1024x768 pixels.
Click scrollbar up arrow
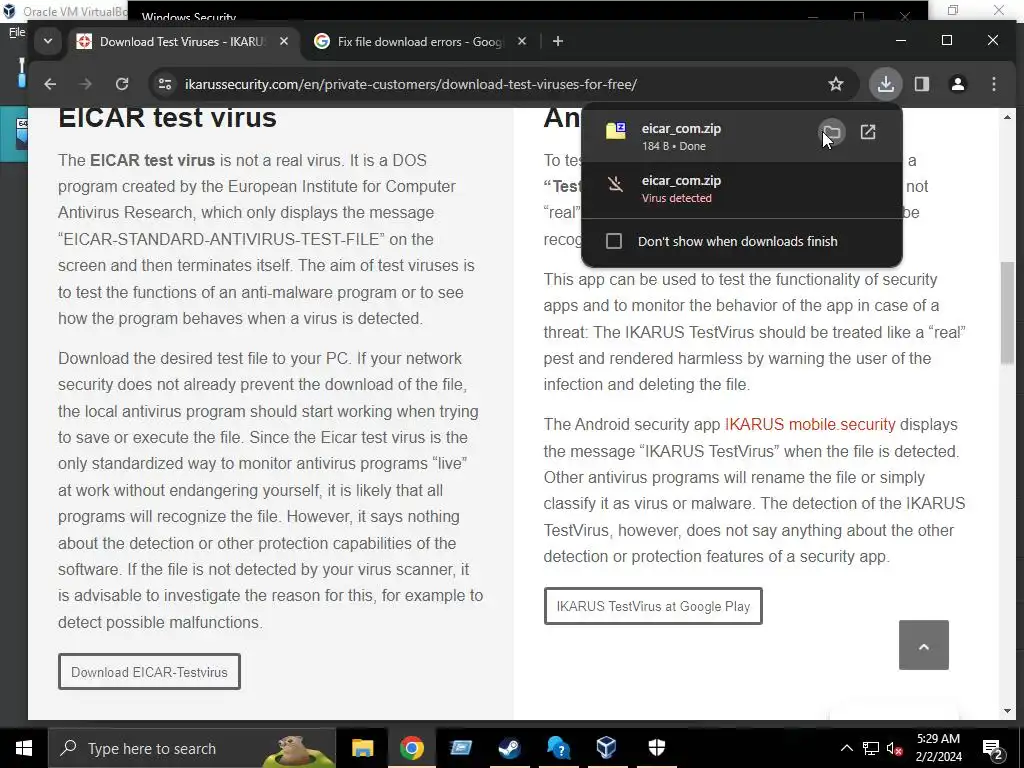pyautogui.click(x=1007, y=118)
